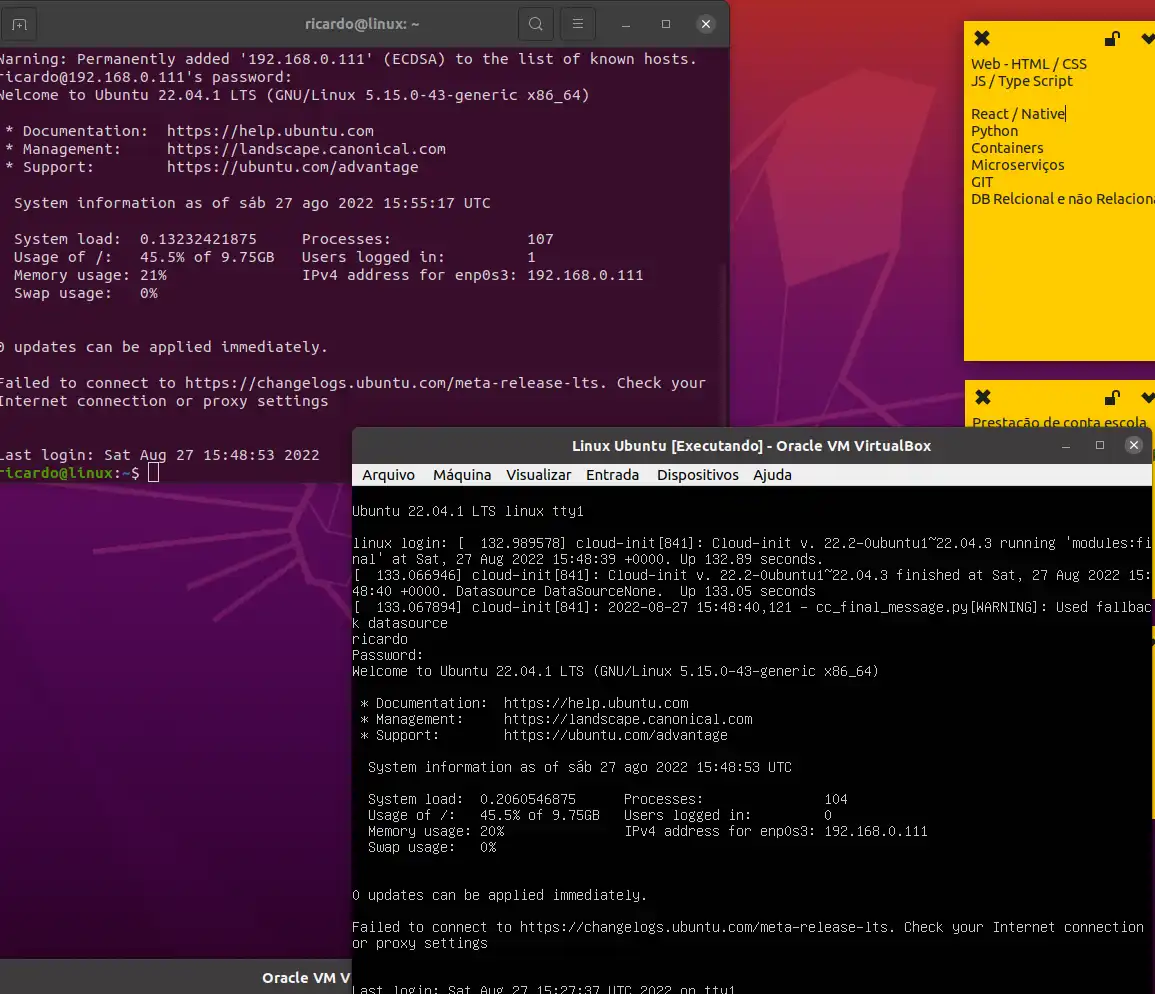Click the terminal prompt after ricardo@linux

coord(152,472)
